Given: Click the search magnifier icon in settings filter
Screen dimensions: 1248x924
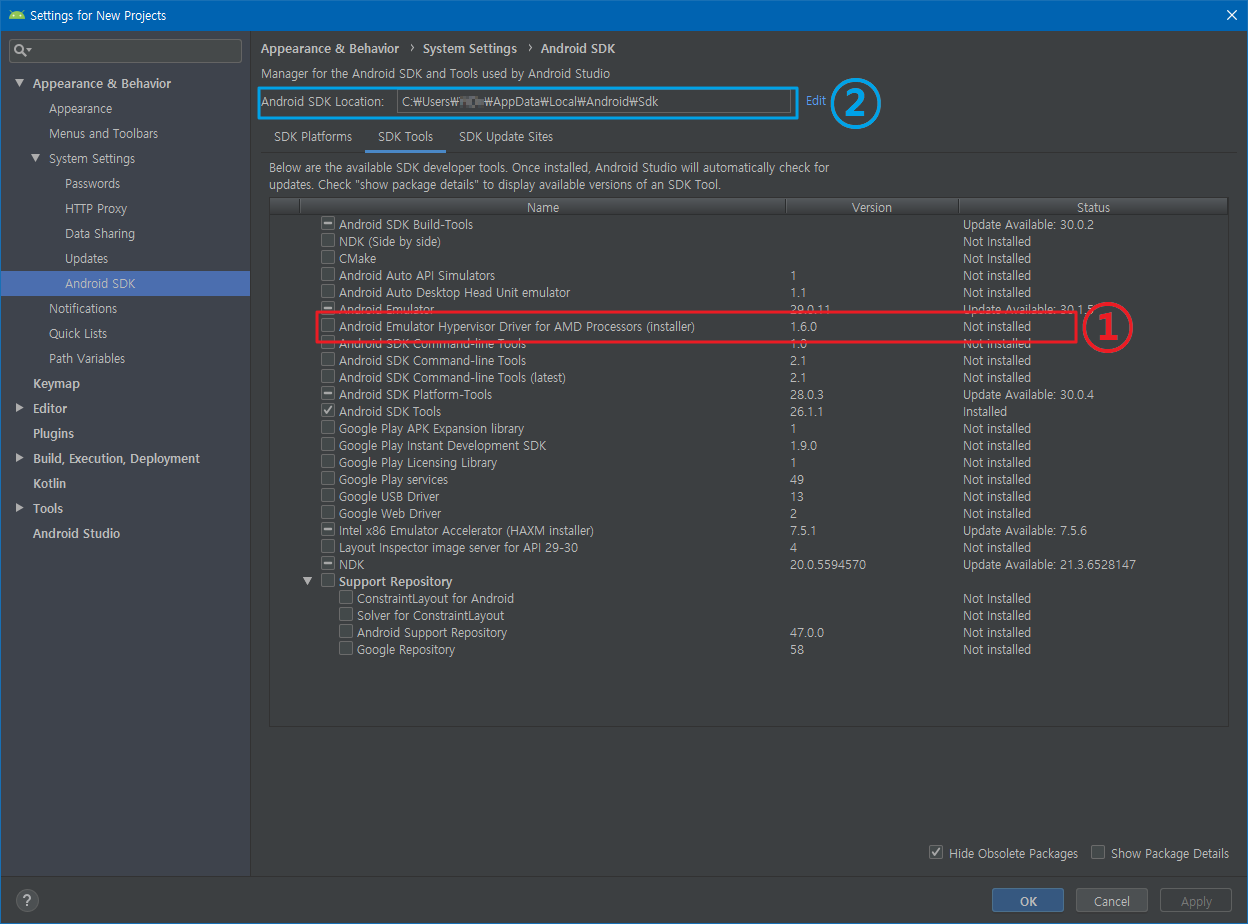Looking at the screenshot, I should [x=22, y=50].
